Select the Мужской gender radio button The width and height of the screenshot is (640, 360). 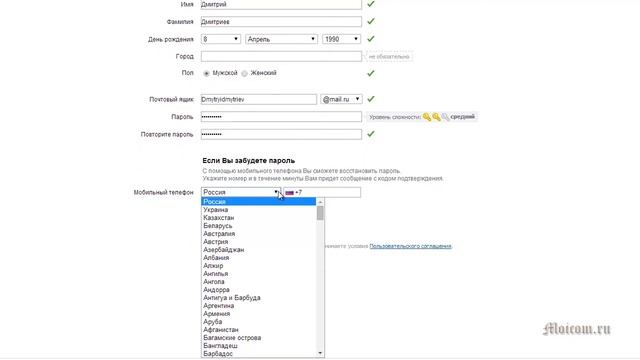[x=207, y=73]
